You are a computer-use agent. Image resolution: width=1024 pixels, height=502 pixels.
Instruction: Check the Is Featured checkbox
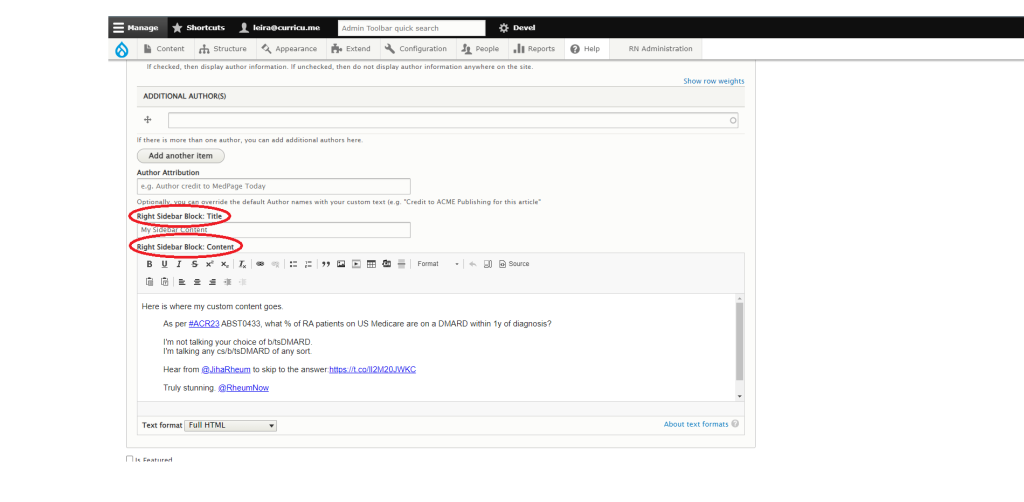click(130, 459)
